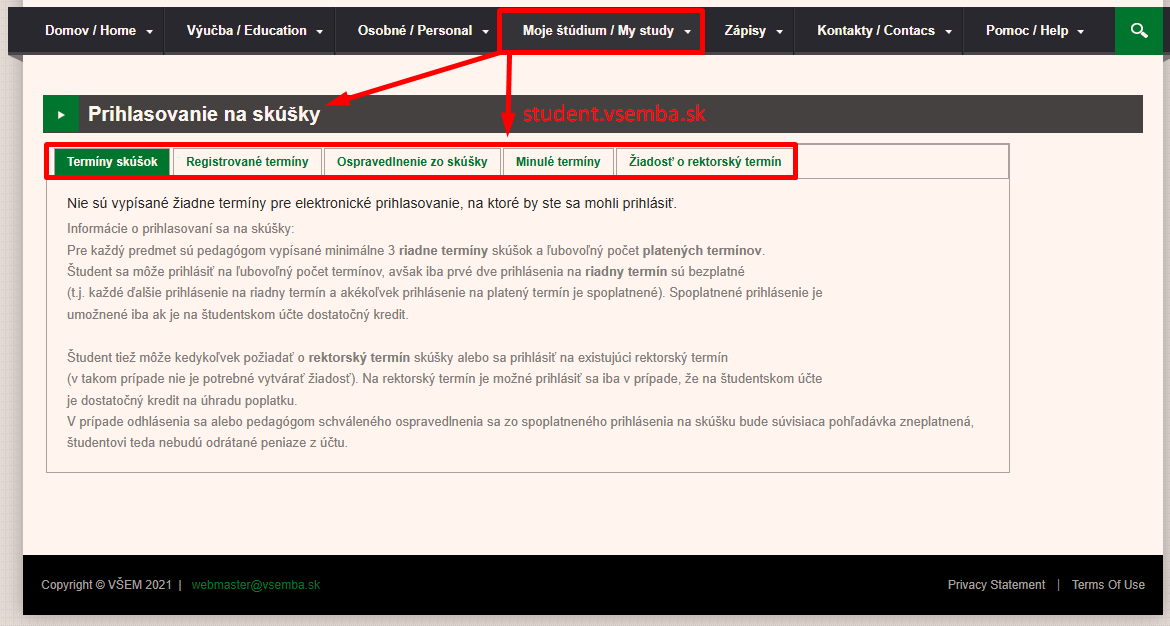
Task: Open the Terms Of Use link
Action: 1108,585
